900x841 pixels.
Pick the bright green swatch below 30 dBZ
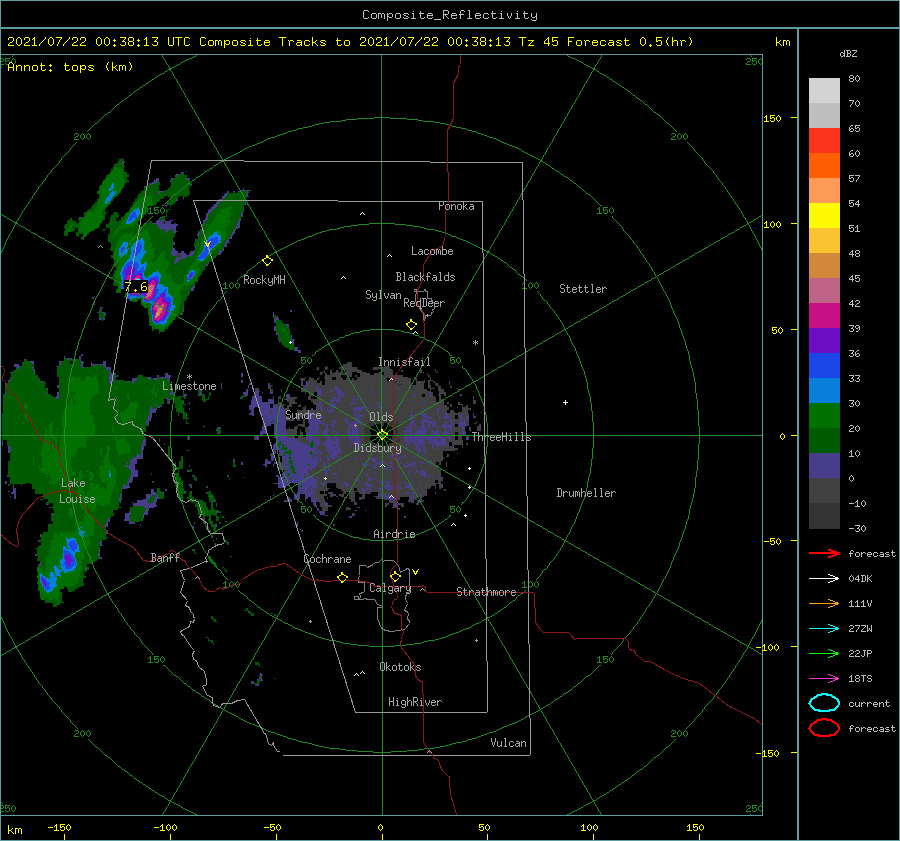pyautogui.click(x=824, y=416)
